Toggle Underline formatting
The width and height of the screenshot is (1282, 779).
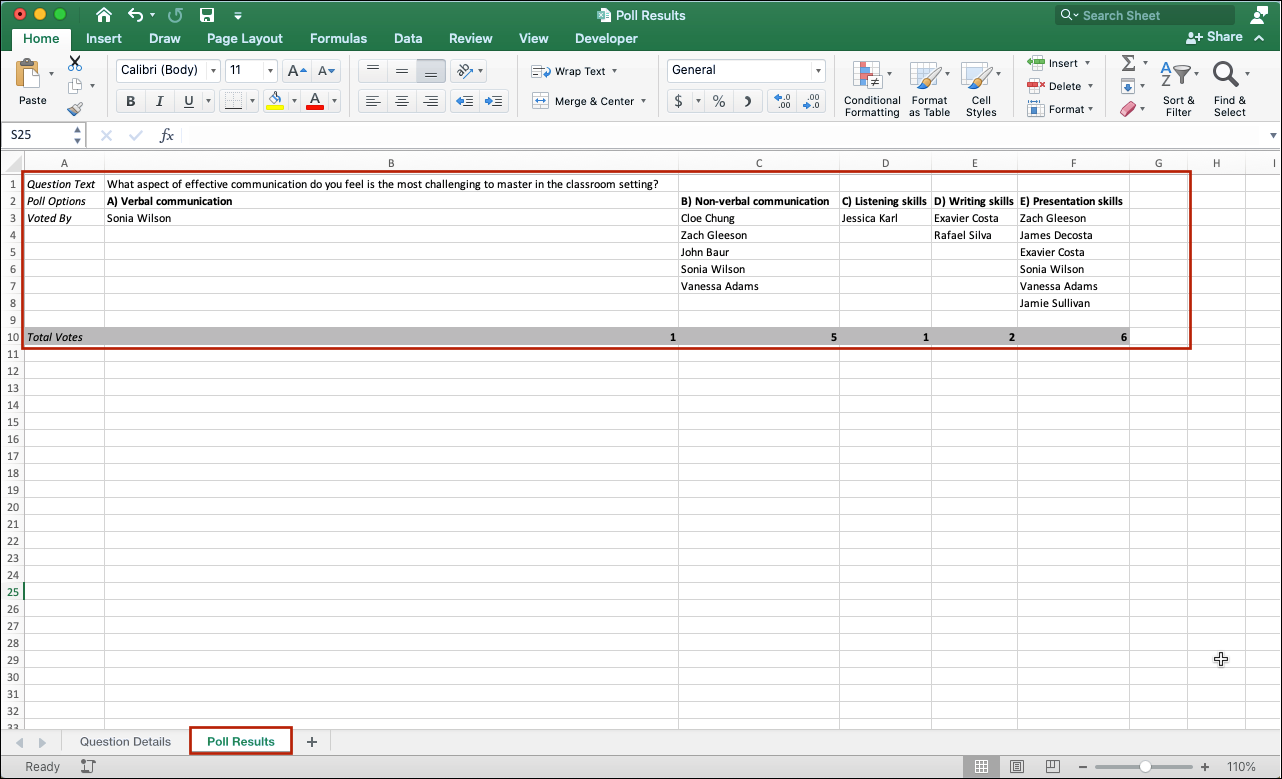(188, 101)
